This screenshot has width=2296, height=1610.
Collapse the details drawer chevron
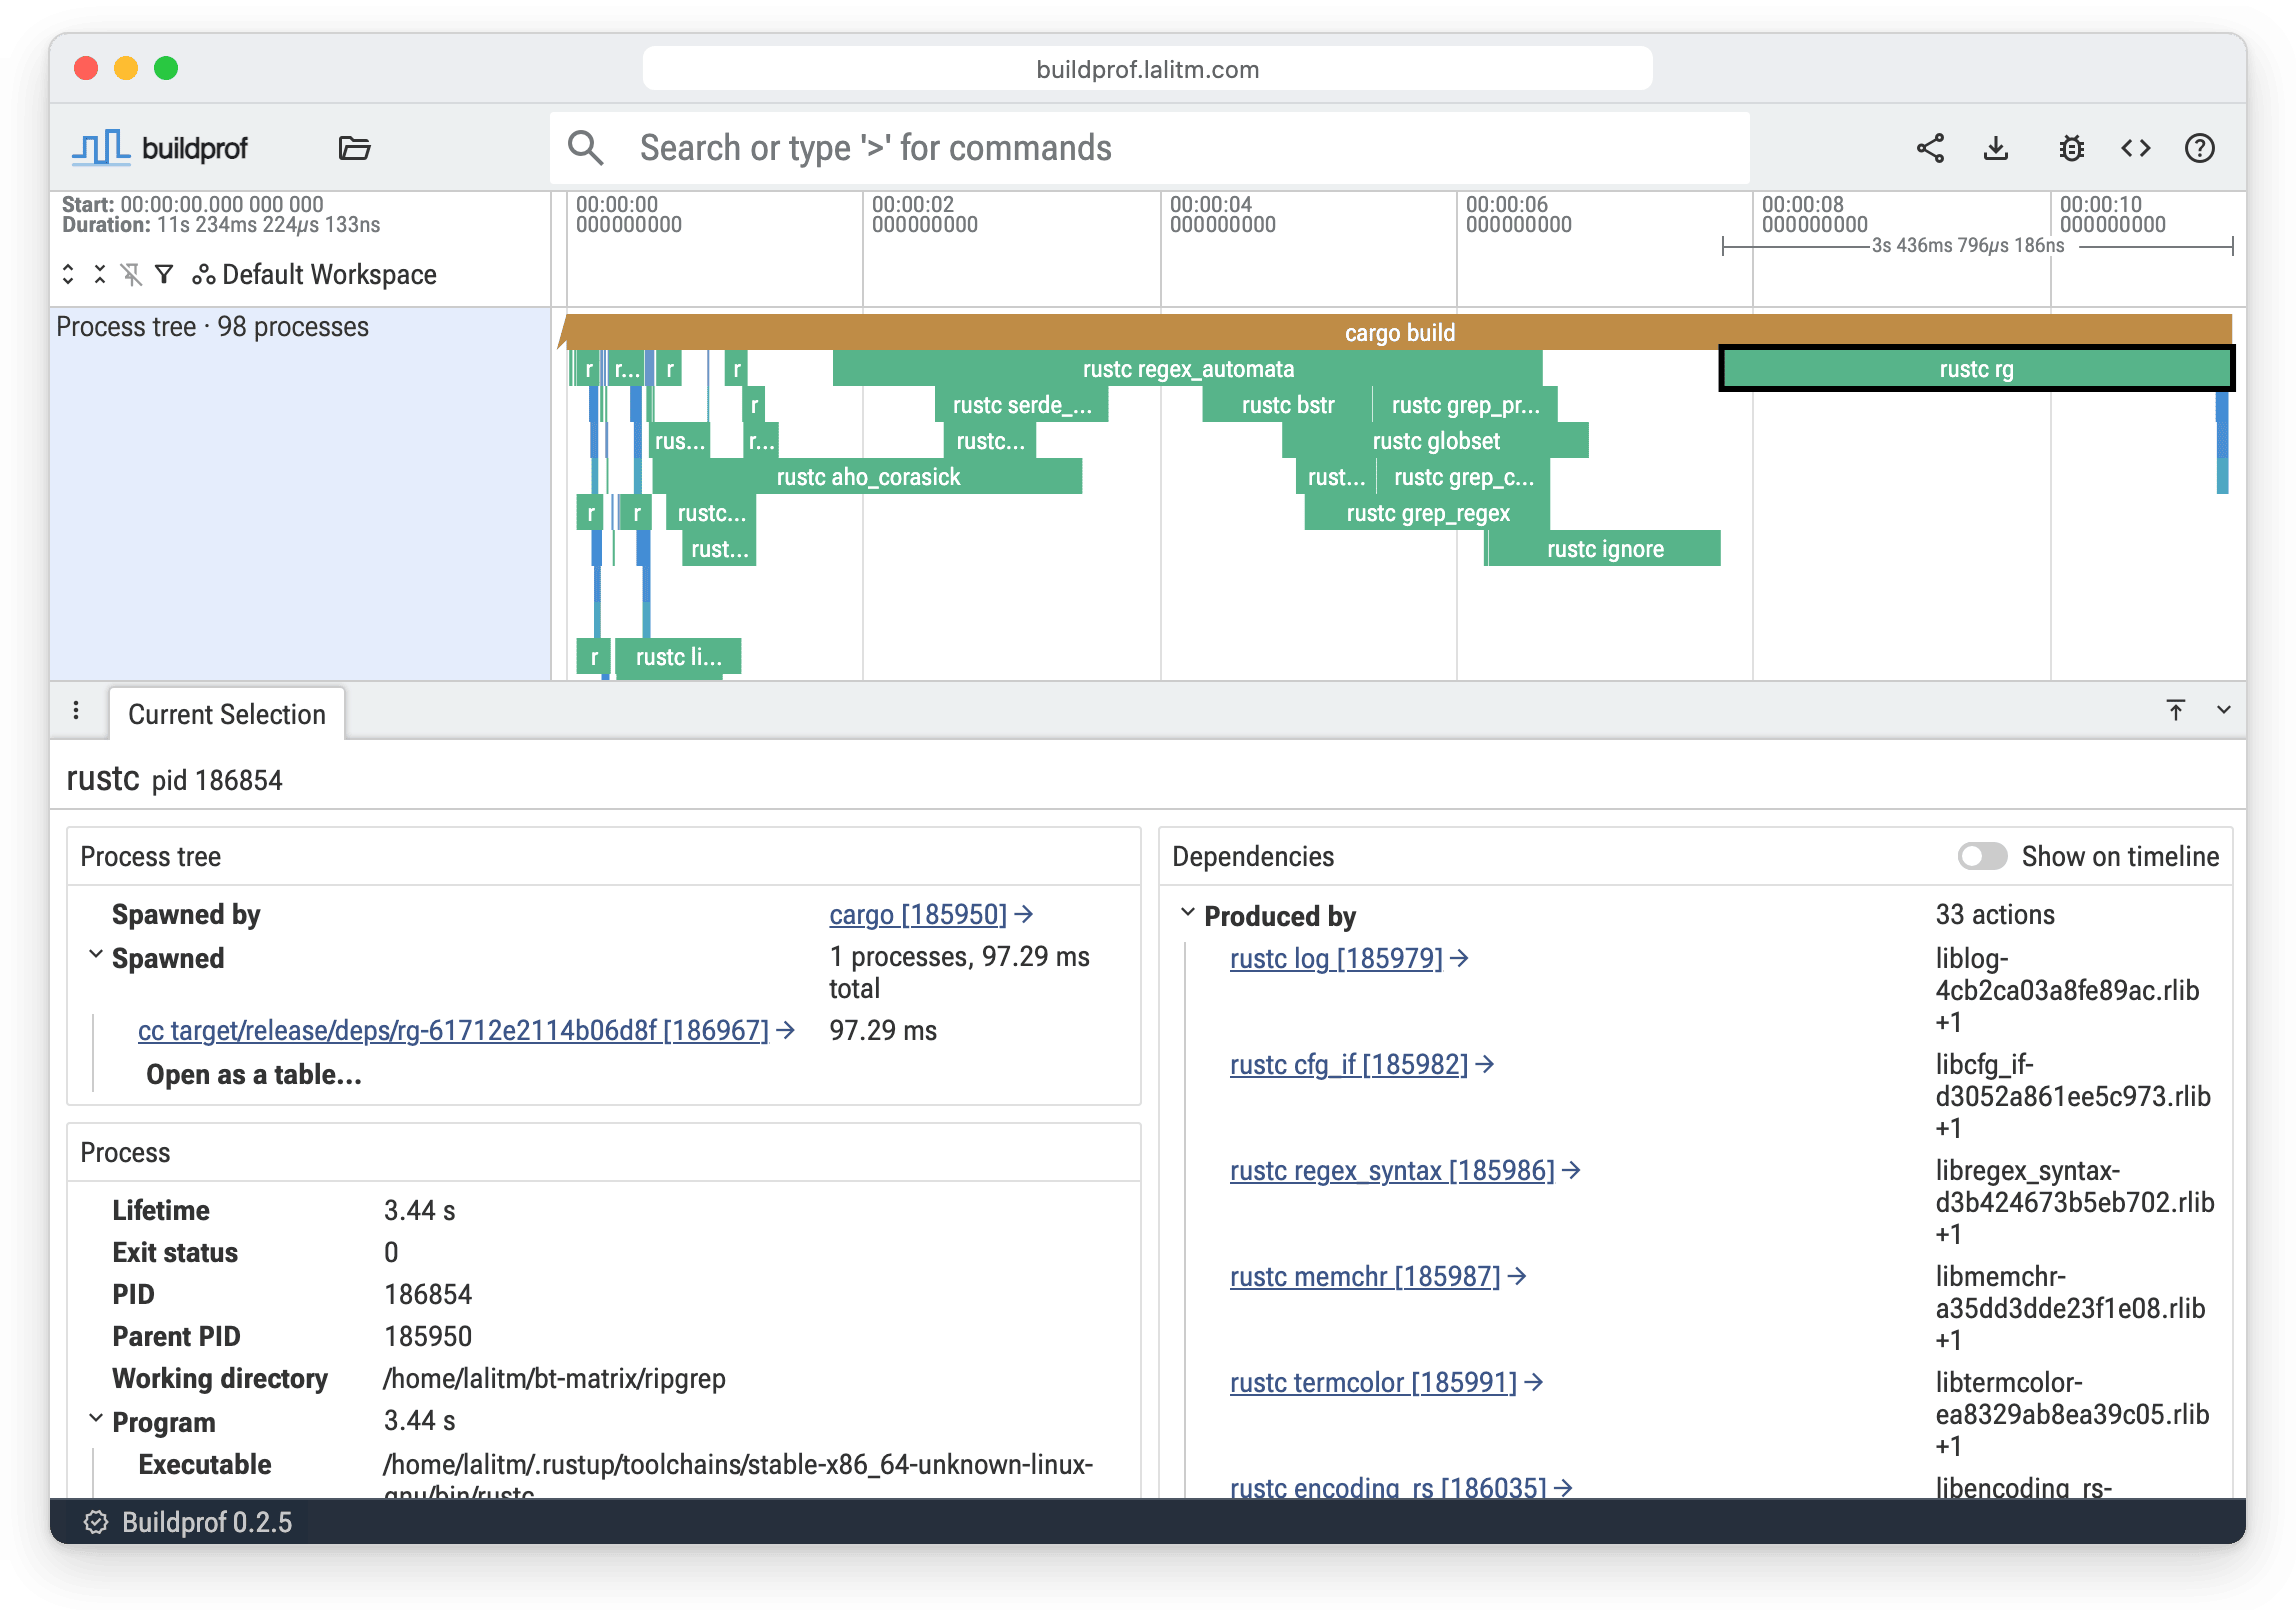[2224, 710]
